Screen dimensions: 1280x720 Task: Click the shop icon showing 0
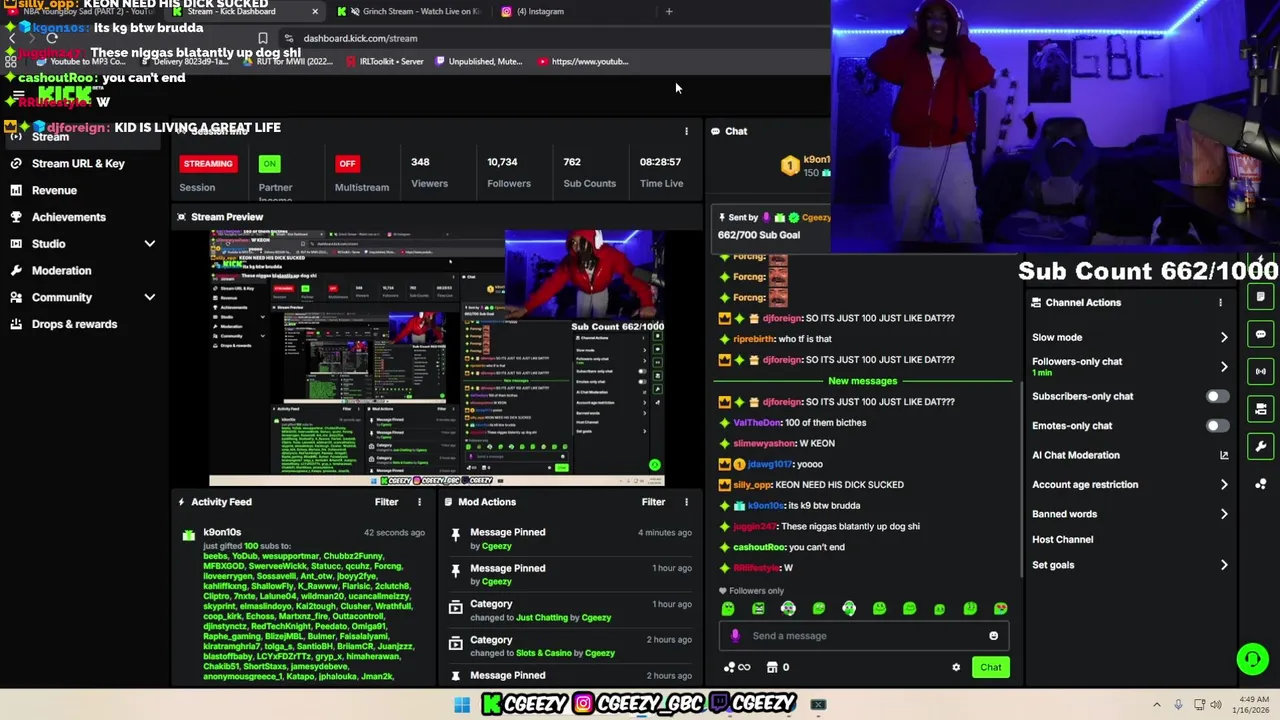pyautogui.click(x=772, y=667)
